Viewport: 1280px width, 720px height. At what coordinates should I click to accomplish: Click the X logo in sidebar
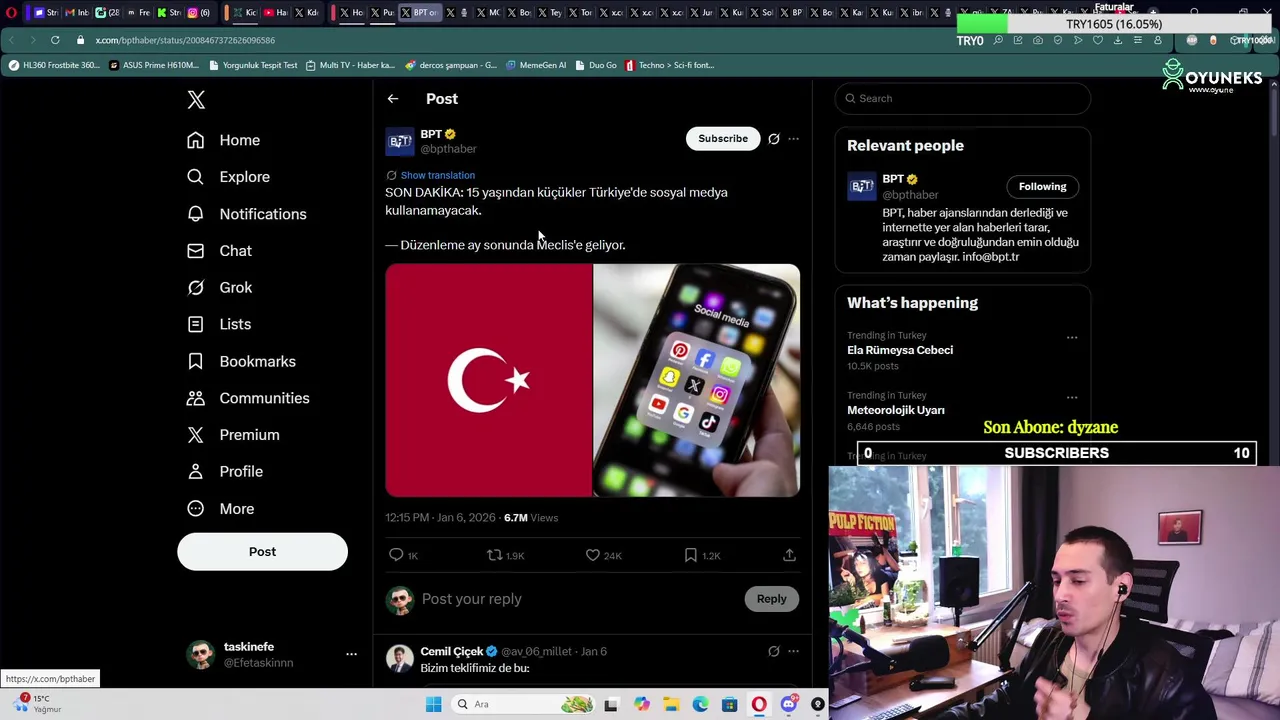coord(196,99)
